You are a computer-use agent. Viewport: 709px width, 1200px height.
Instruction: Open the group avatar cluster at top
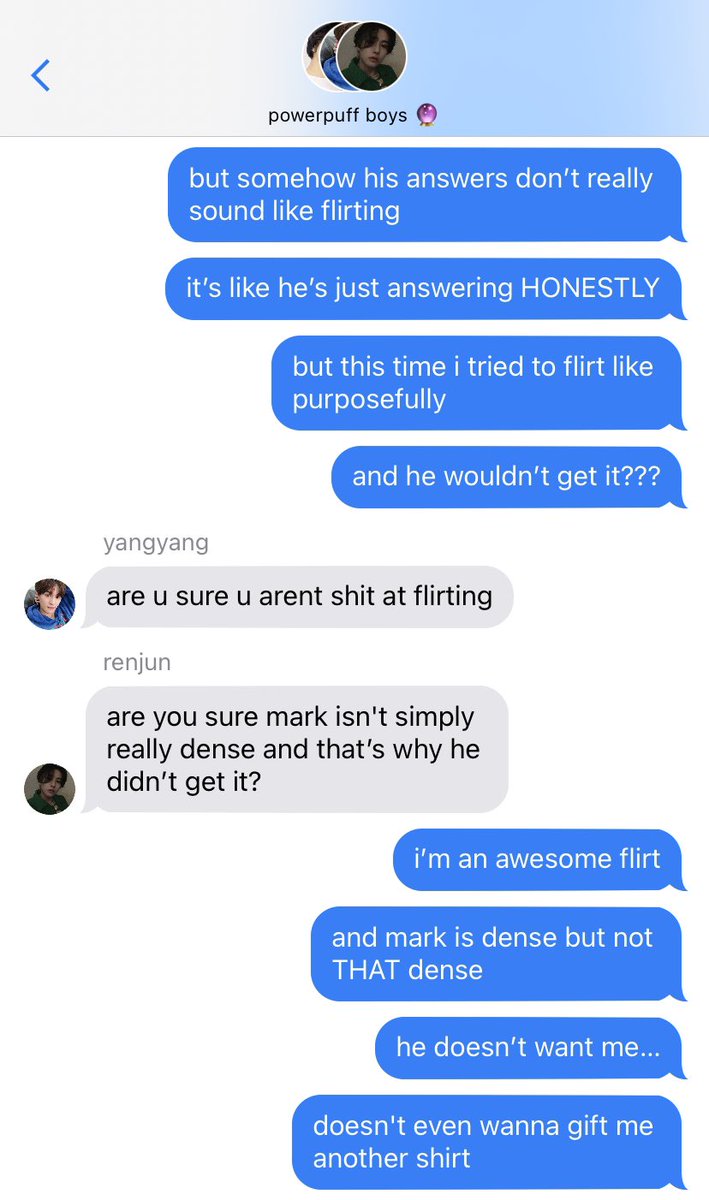click(354, 56)
